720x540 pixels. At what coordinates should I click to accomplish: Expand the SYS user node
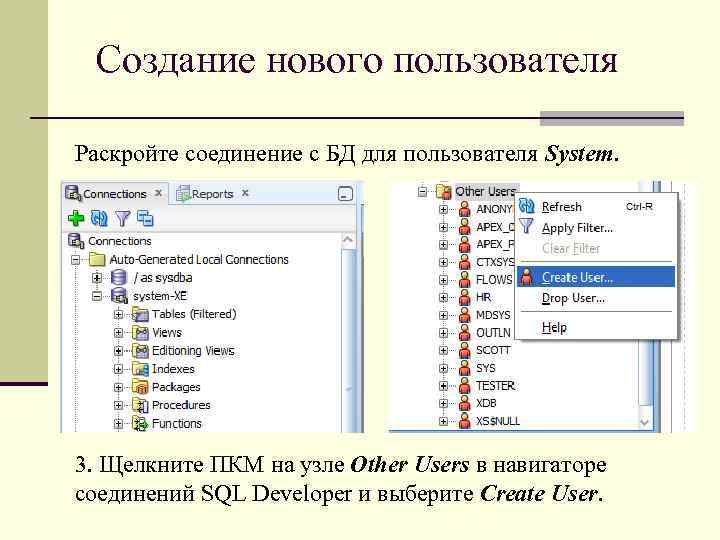(x=443, y=368)
